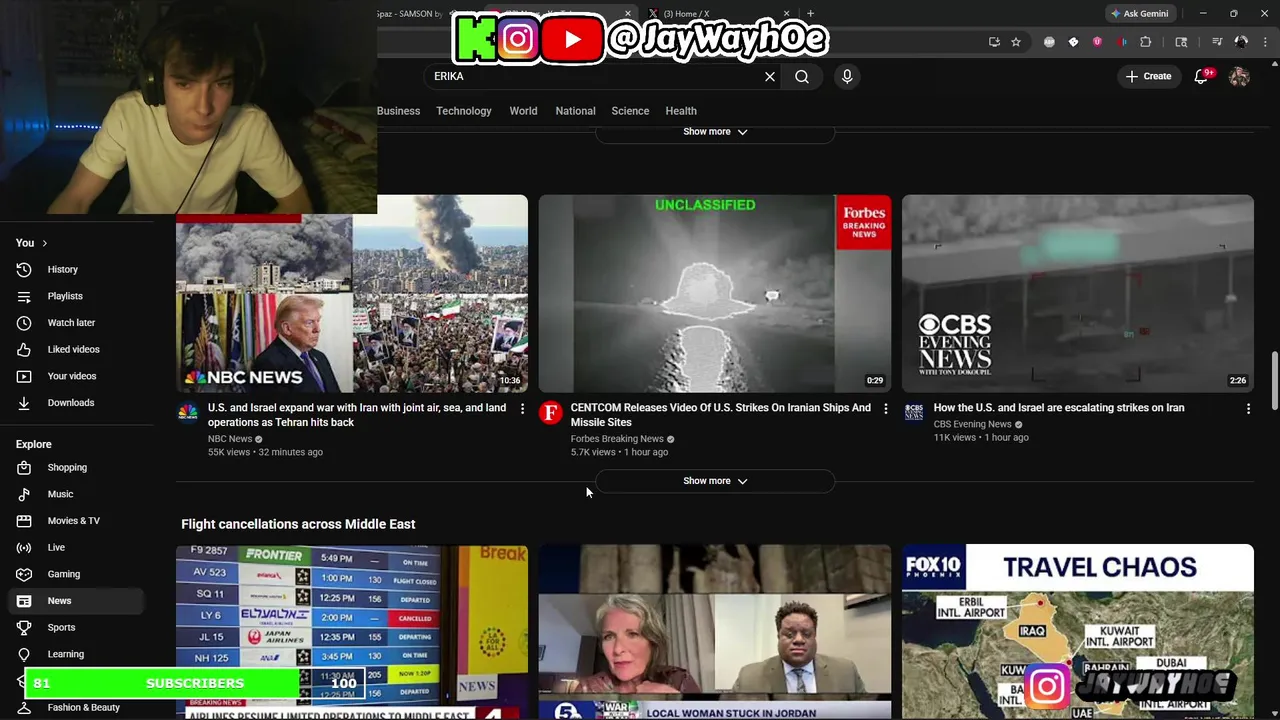Image resolution: width=1280 pixels, height=720 pixels.
Task: Open a new browser tab
Action: (x=810, y=14)
